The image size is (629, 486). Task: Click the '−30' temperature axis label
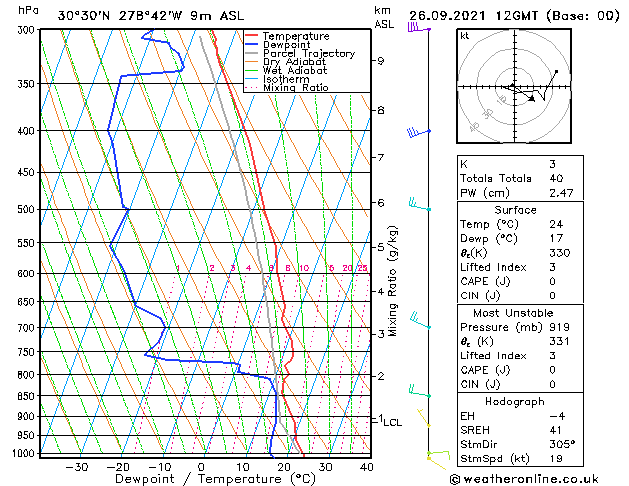pyautogui.click(x=77, y=468)
